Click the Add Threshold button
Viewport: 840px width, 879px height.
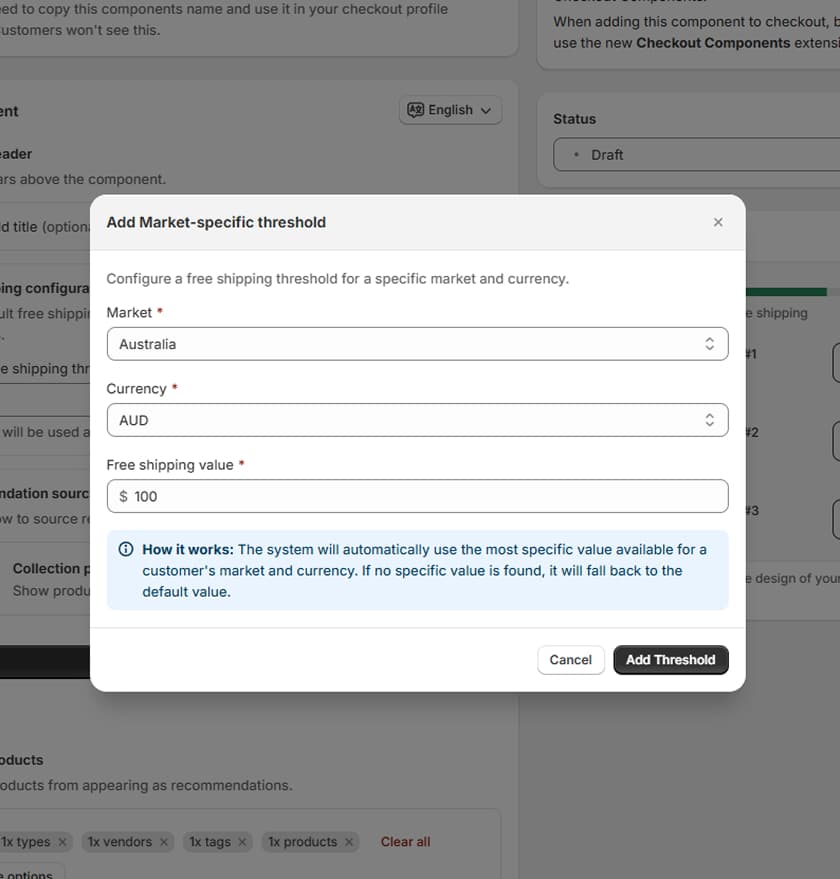pos(671,660)
